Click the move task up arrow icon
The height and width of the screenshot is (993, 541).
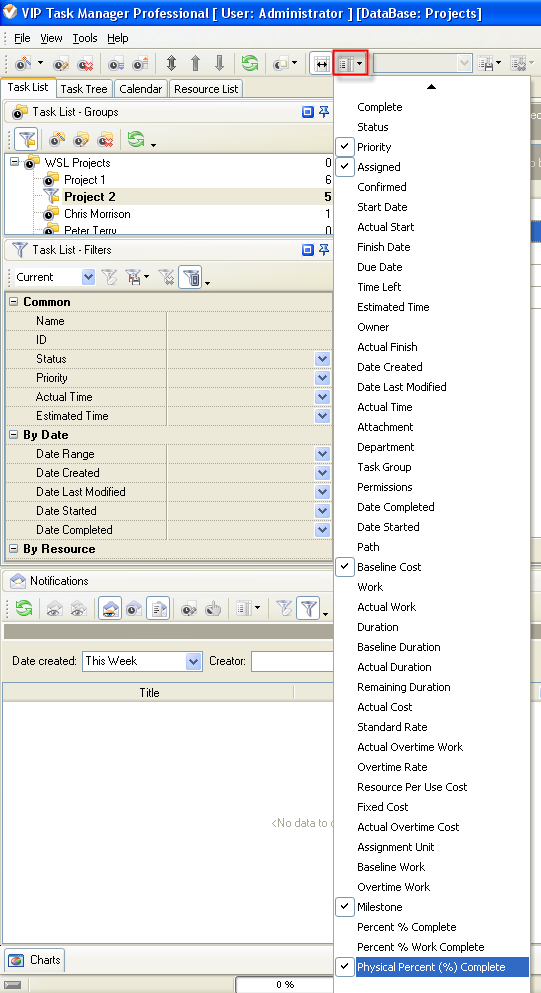pyautogui.click(x=195, y=63)
